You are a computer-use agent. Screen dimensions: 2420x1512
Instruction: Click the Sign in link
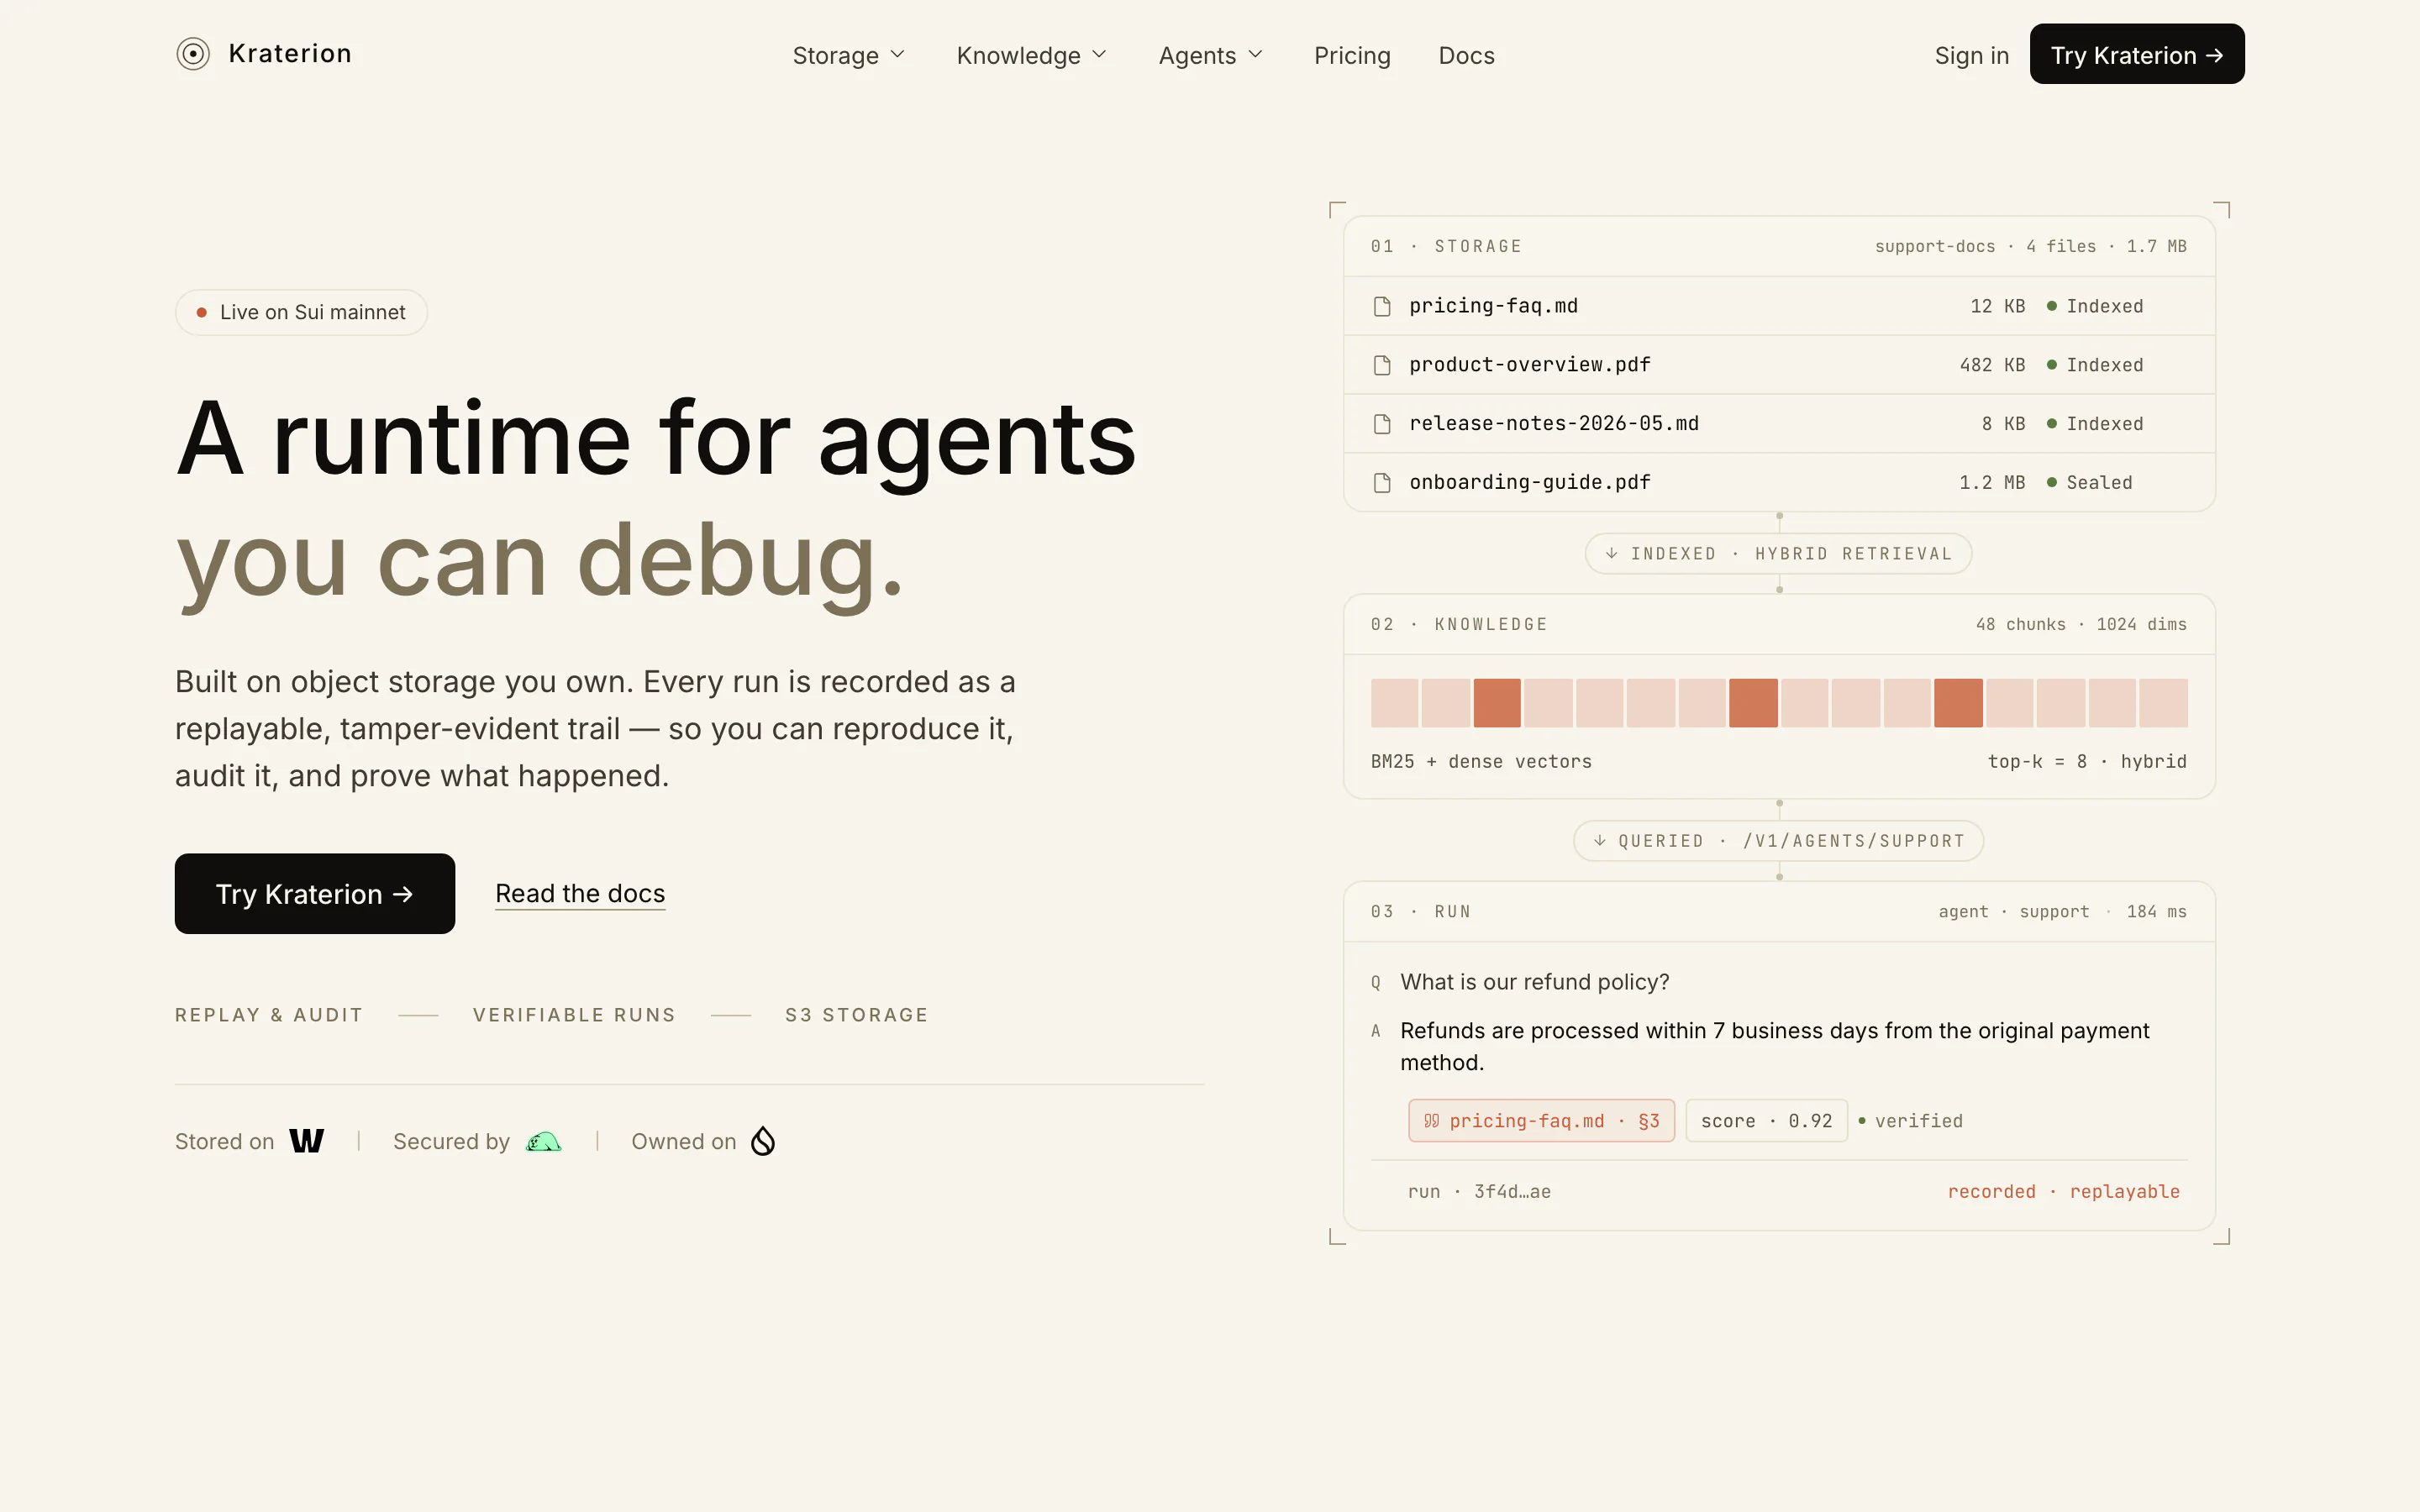pyautogui.click(x=1971, y=55)
